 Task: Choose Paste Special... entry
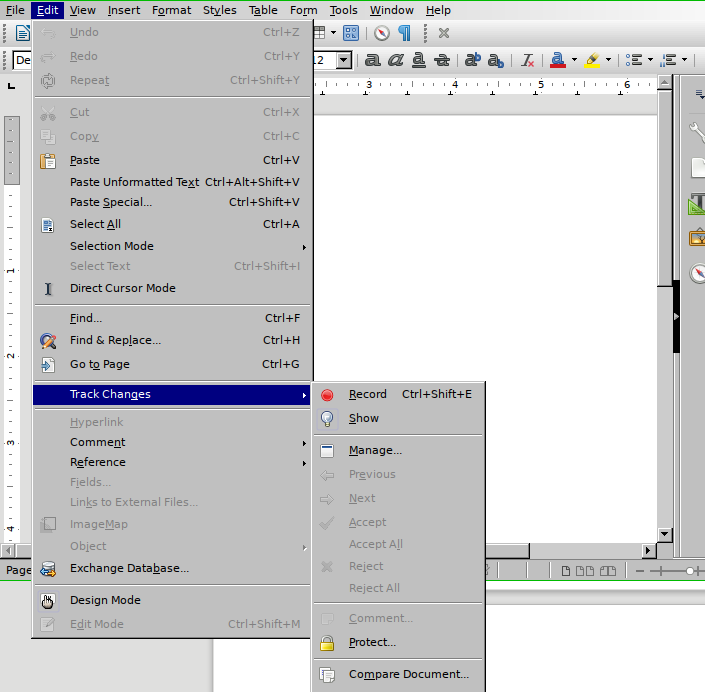pyautogui.click(x=172, y=202)
